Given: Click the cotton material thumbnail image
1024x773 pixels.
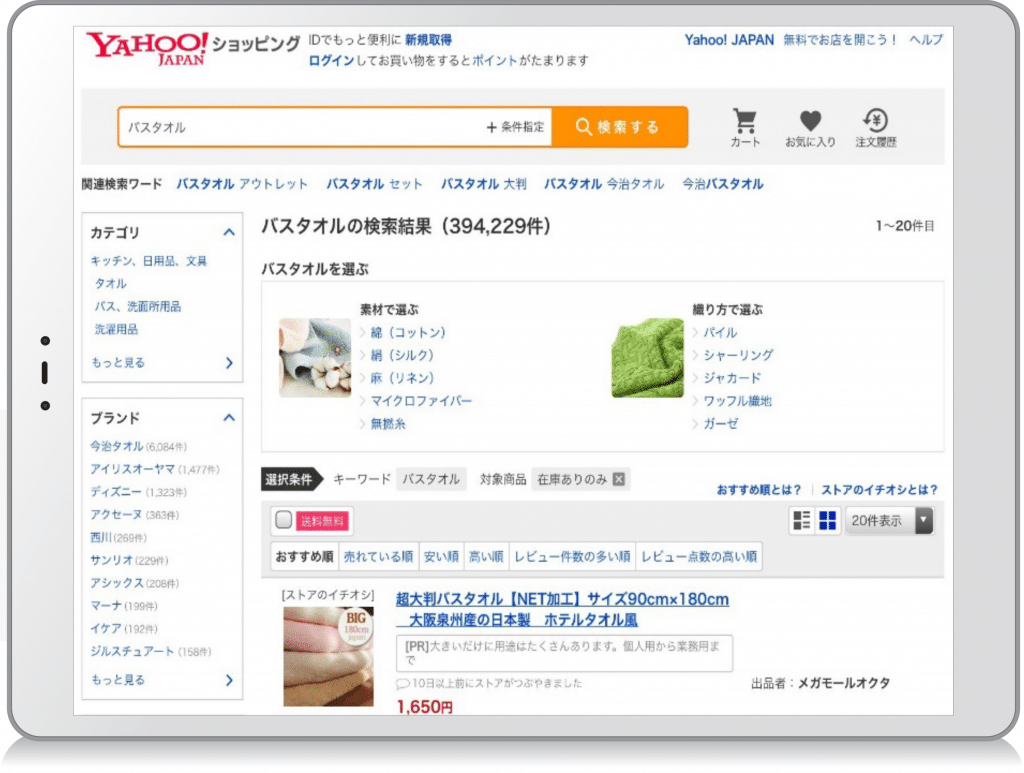Looking at the screenshot, I should (314, 357).
